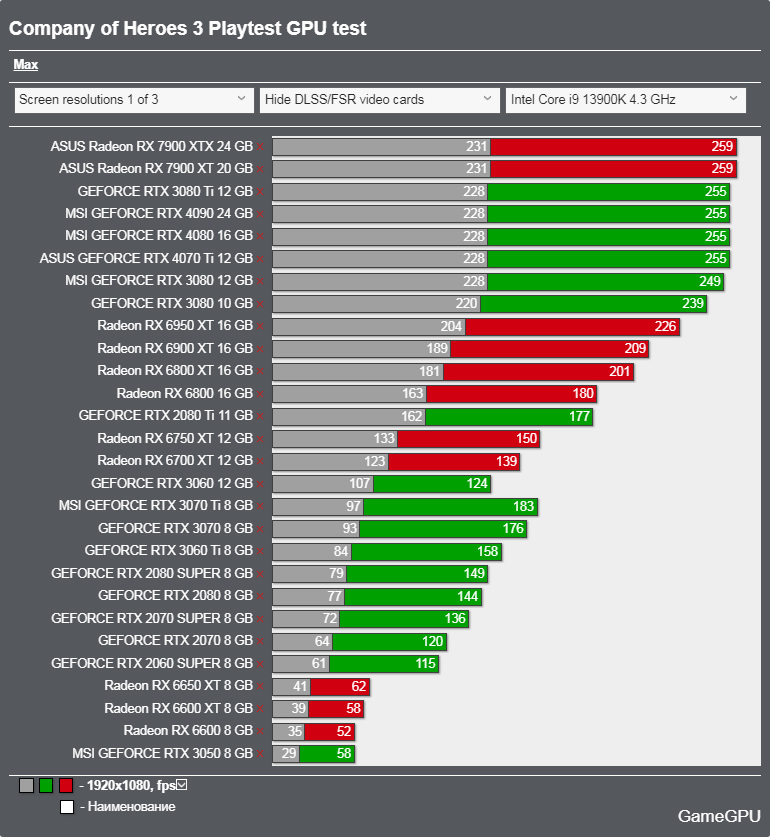This screenshot has height=837, width=770.
Task: Click the white Наименование legend swatch
Action: (67, 807)
